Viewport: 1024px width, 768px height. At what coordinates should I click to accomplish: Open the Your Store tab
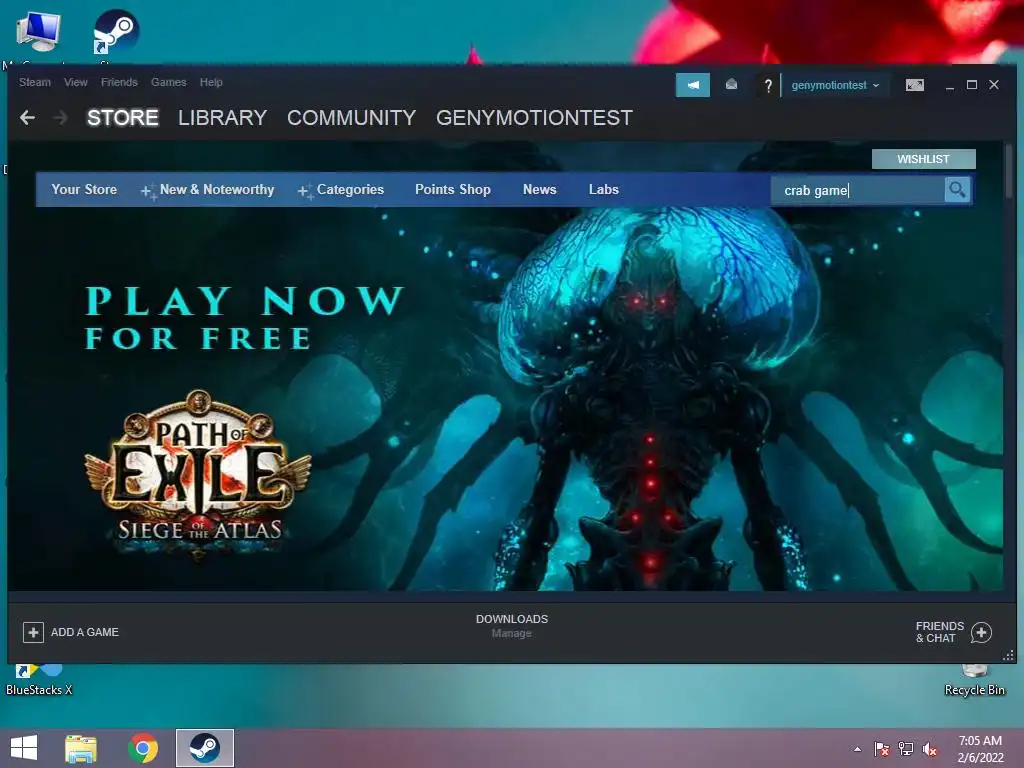click(84, 189)
